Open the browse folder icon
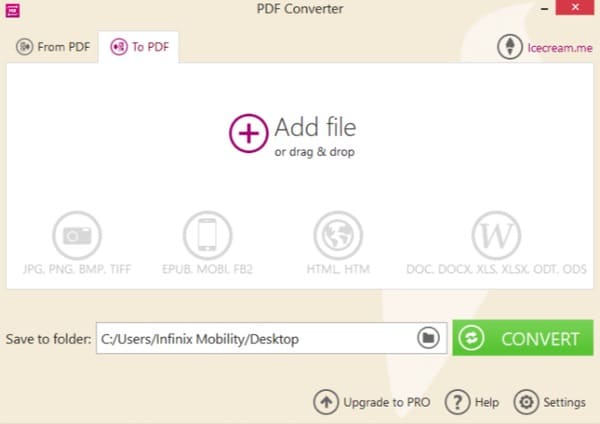The height and width of the screenshot is (424, 600). click(428, 338)
